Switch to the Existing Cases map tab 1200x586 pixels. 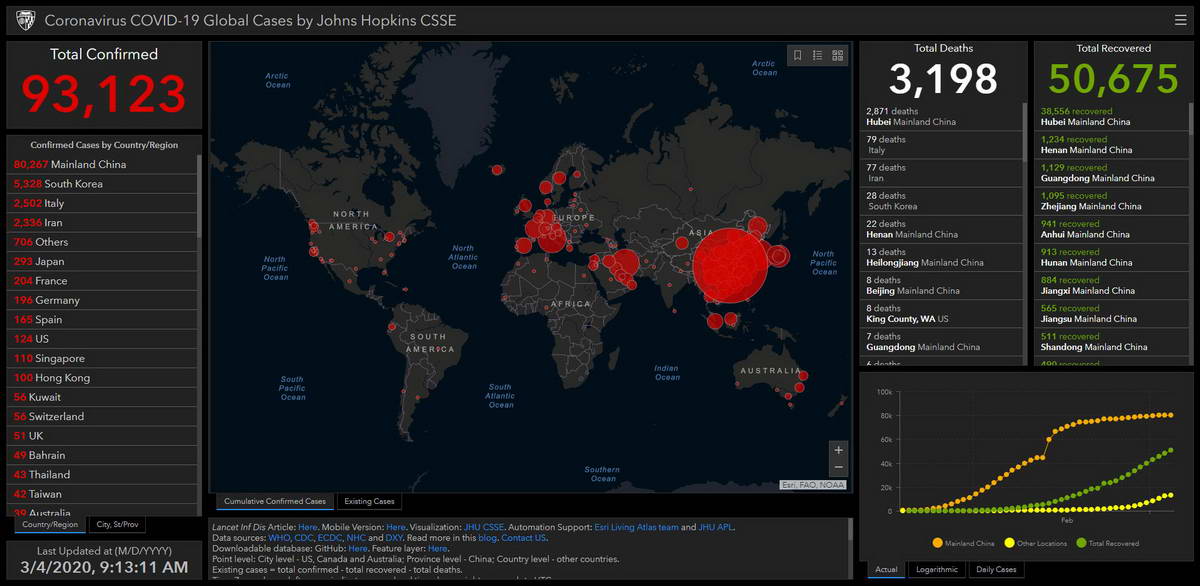point(369,501)
